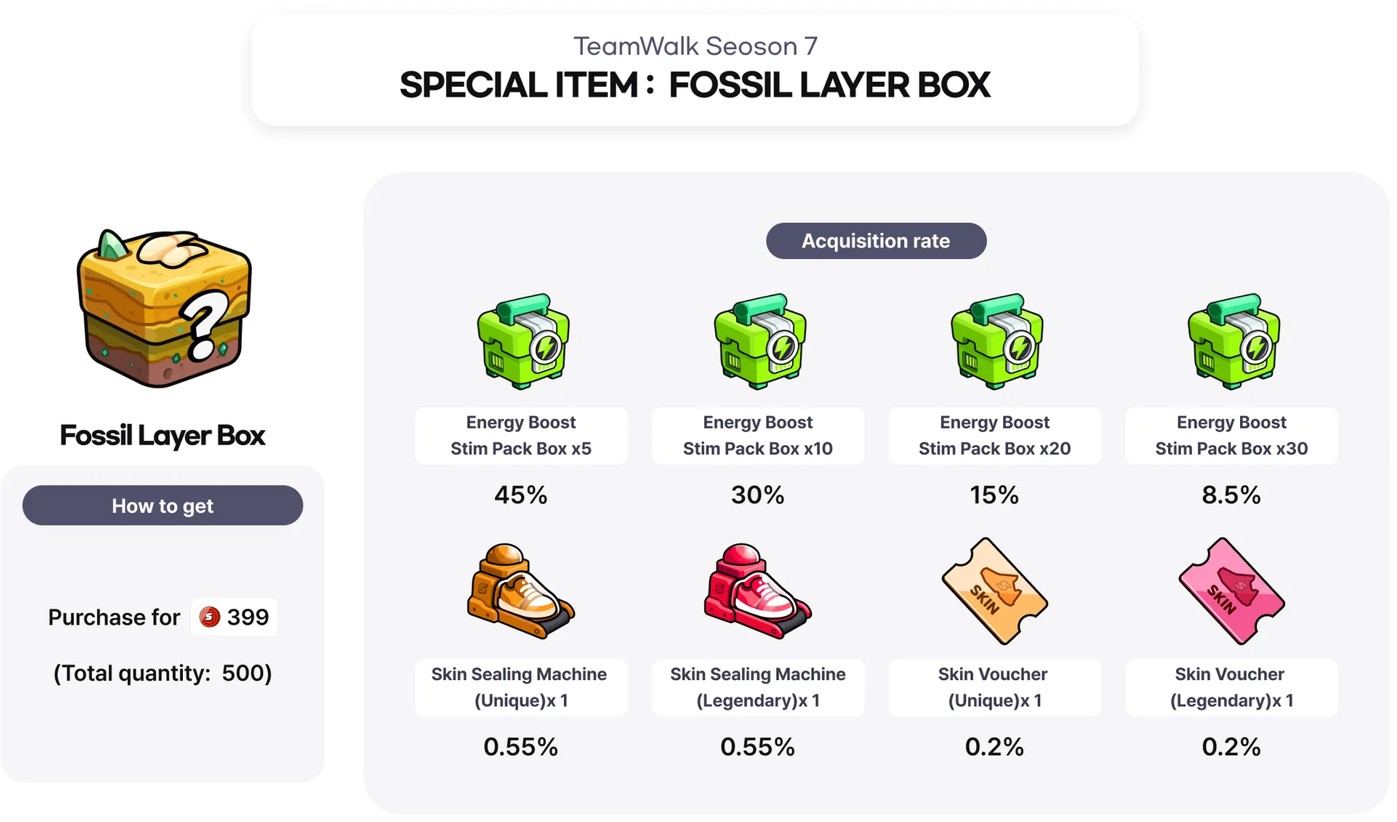Select the Stim Pack Box x20 icon
The image size is (1397, 822).
click(996, 341)
